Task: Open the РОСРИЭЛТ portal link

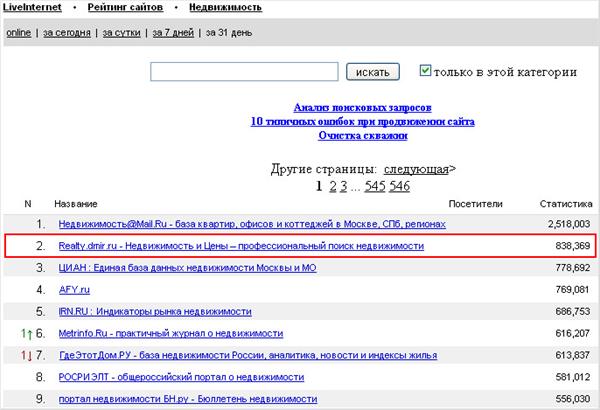Action: (x=181, y=377)
